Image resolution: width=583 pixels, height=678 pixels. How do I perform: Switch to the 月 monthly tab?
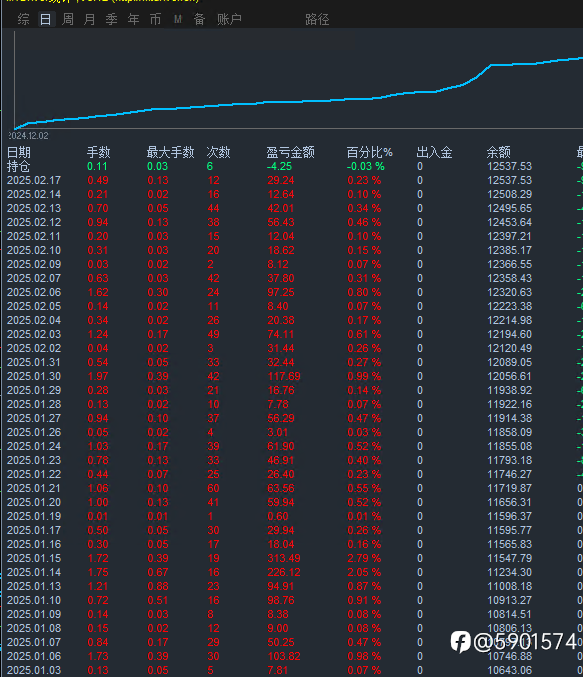[x=90, y=19]
